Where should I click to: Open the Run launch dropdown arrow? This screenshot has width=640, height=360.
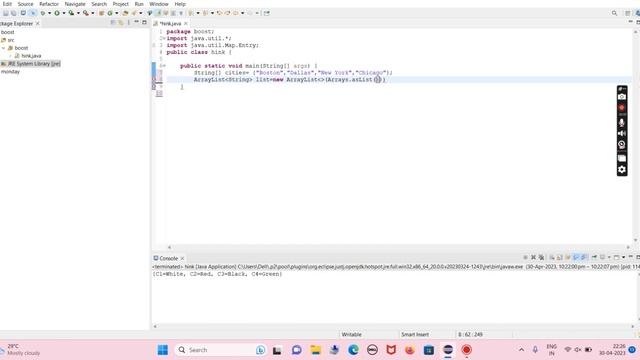[x=64, y=13]
